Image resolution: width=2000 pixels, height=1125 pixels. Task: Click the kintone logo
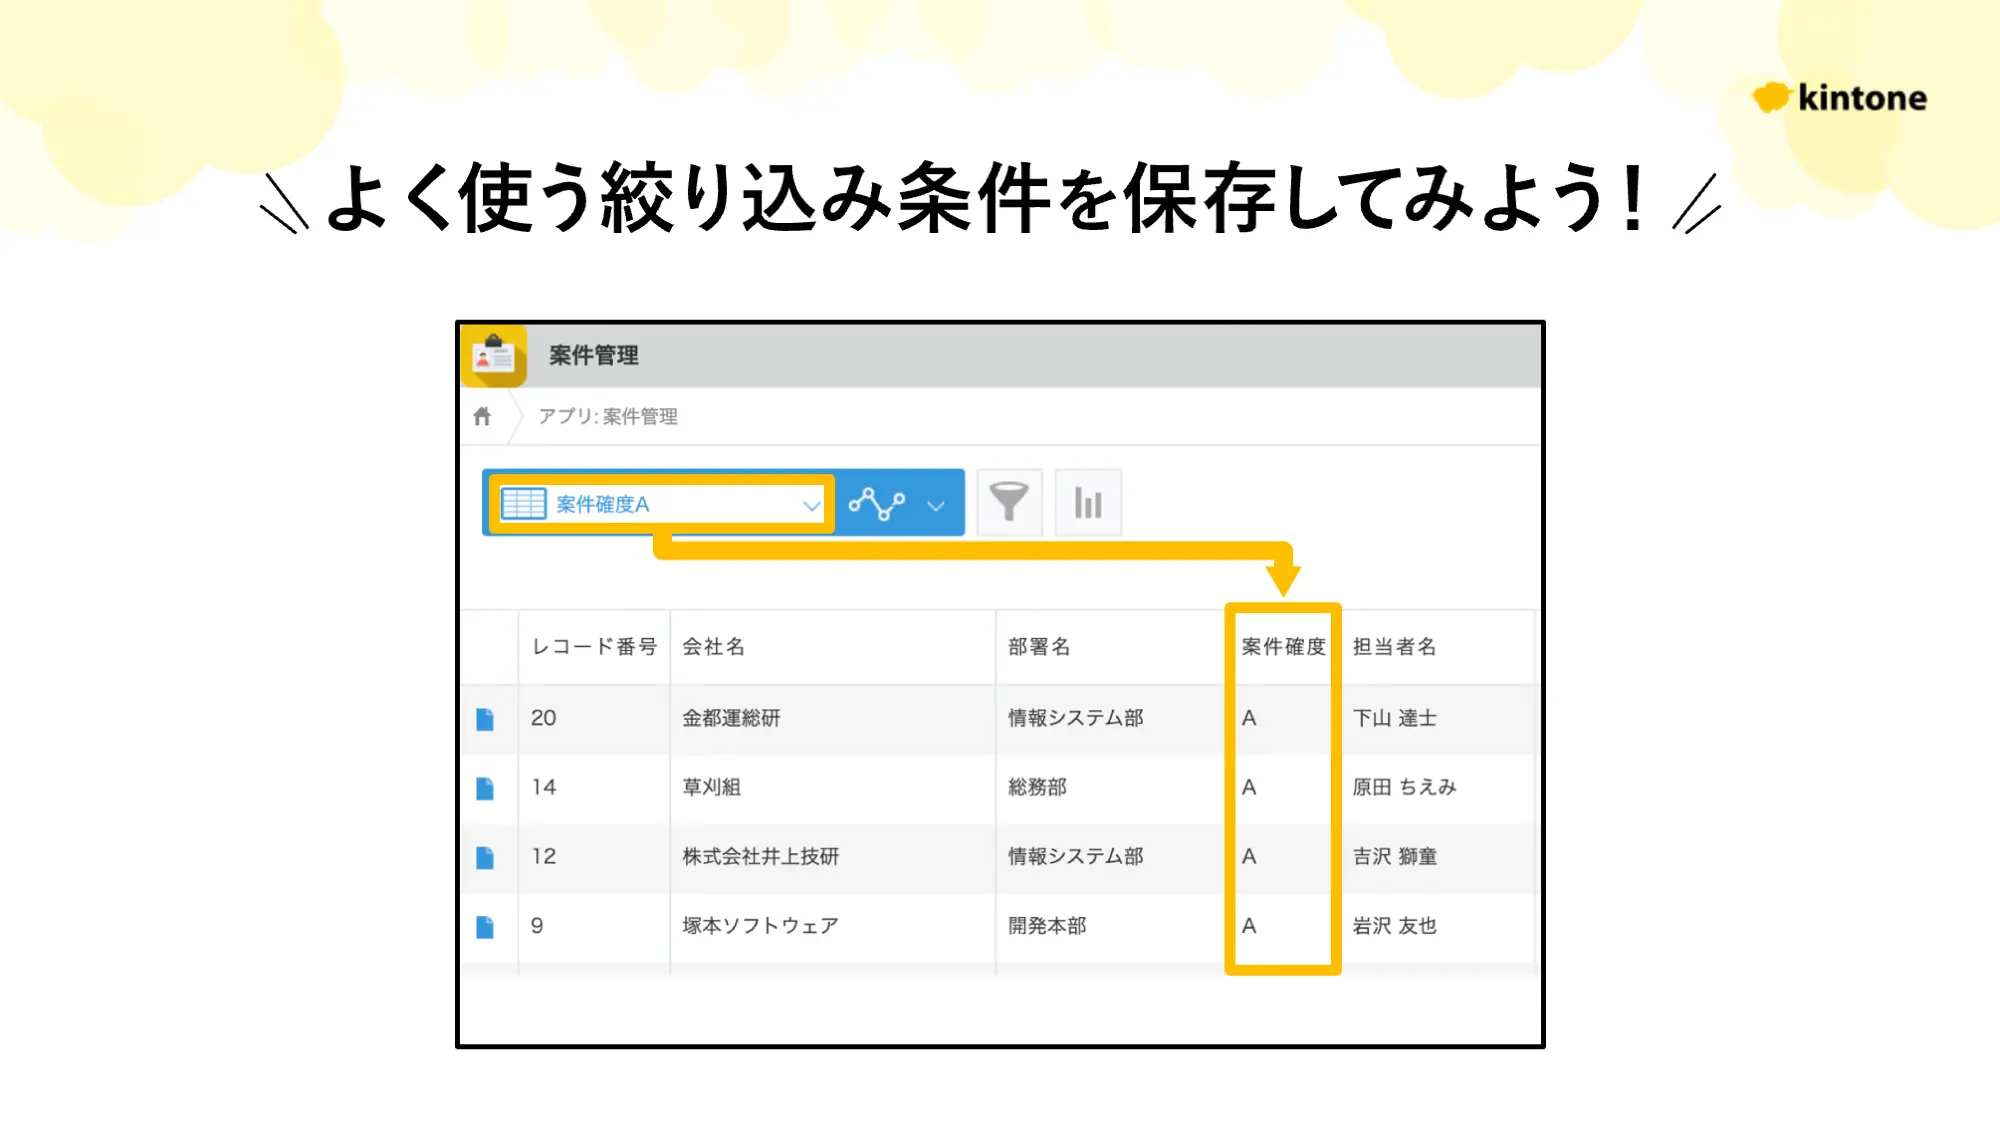click(x=1840, y=98)
